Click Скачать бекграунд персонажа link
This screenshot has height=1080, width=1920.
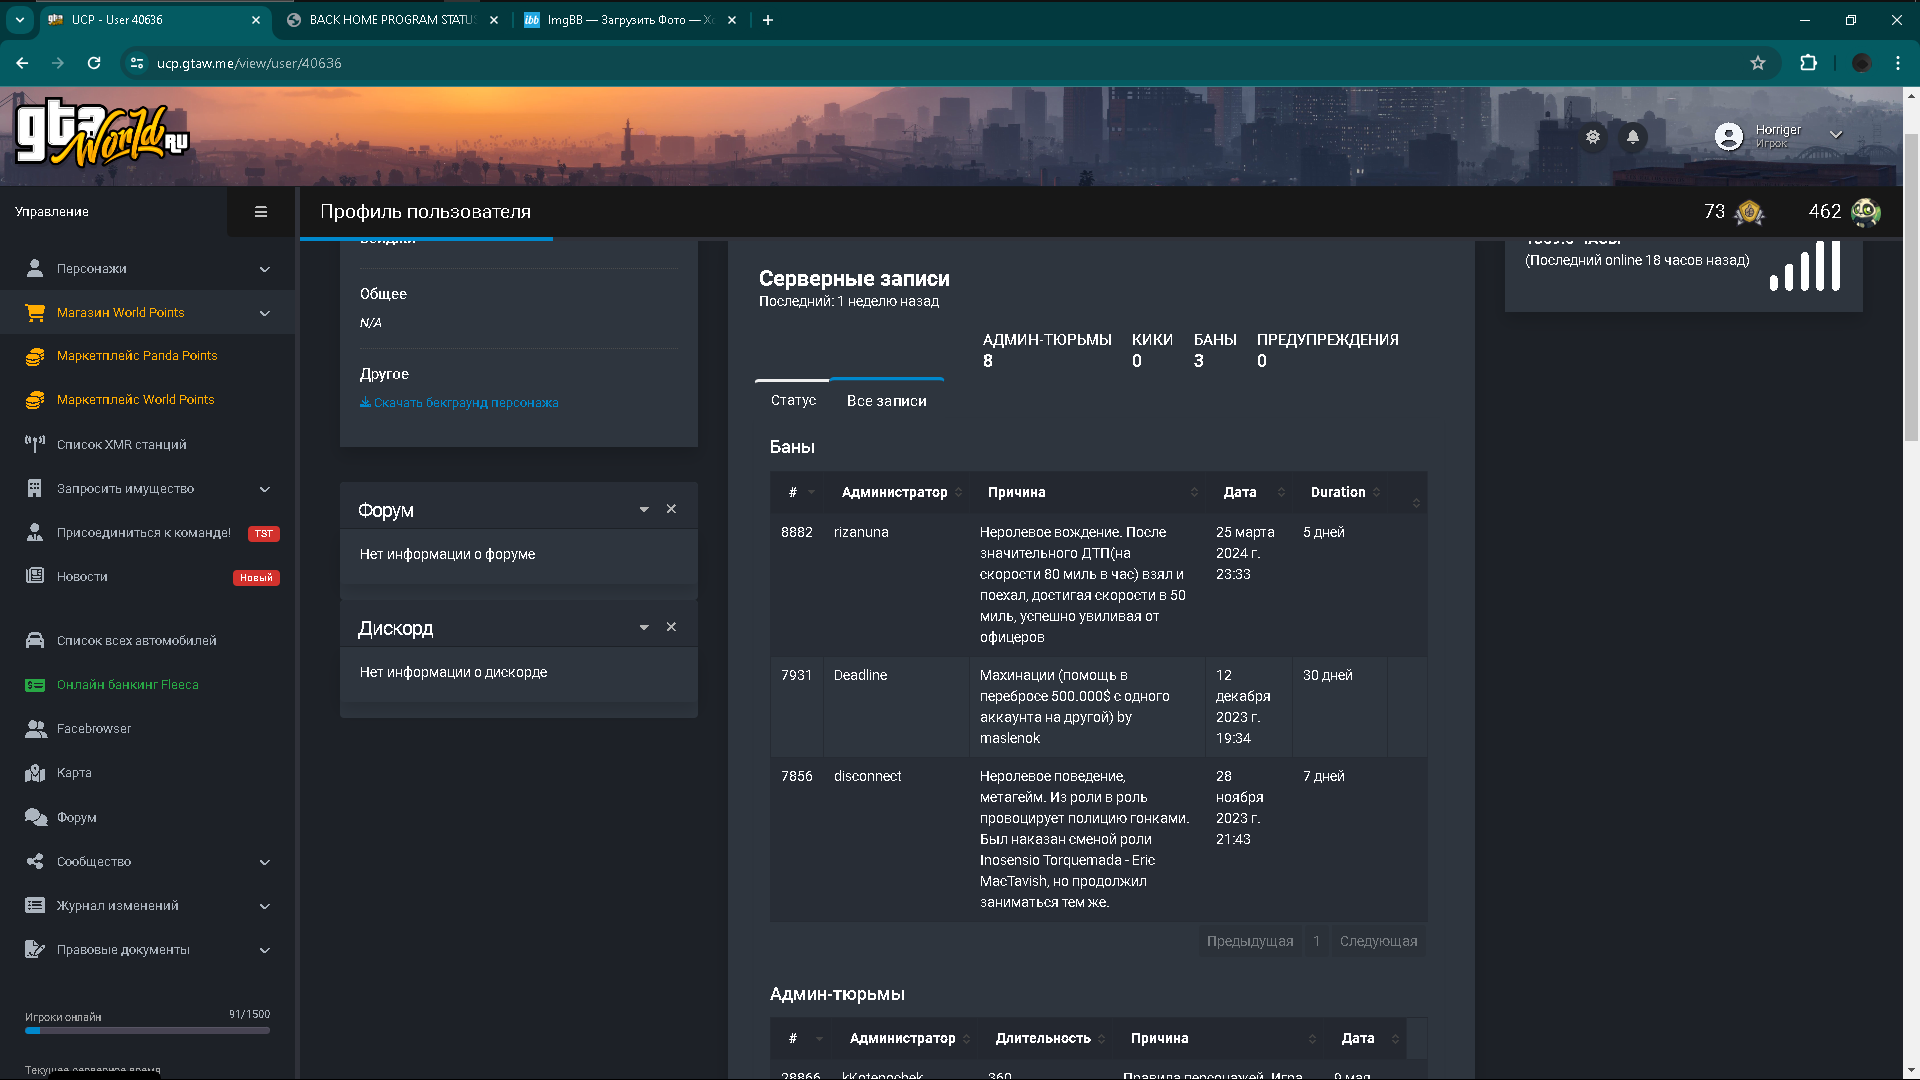[459, 403]
